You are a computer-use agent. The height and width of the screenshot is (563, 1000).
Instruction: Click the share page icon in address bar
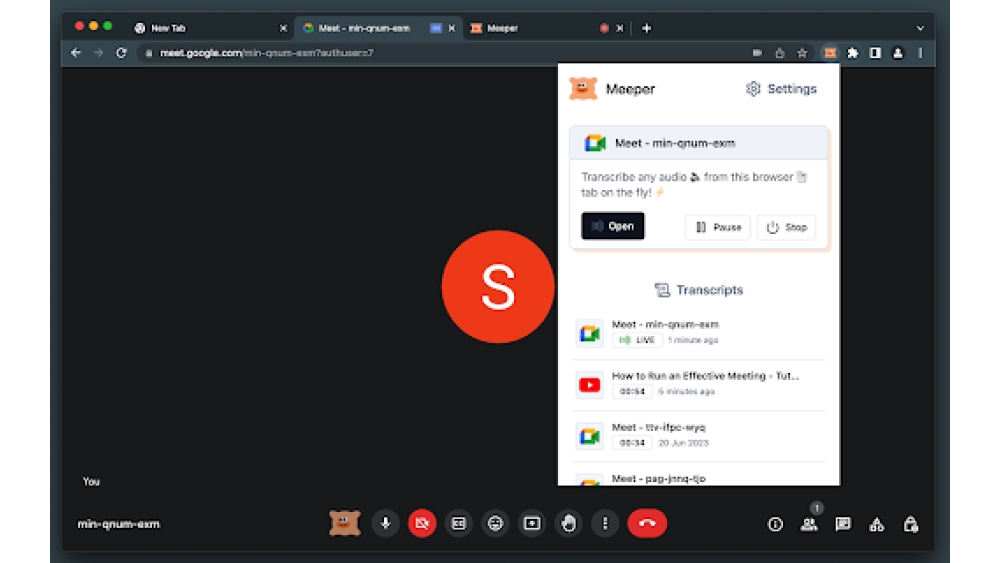(x=779, y=53)
